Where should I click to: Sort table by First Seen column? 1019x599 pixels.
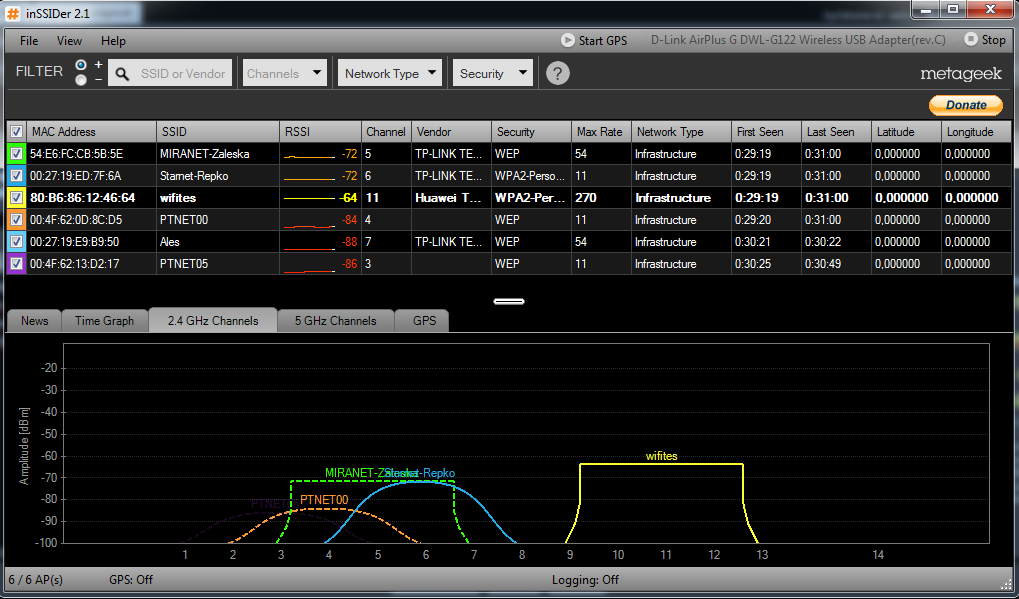click(767, 132)
